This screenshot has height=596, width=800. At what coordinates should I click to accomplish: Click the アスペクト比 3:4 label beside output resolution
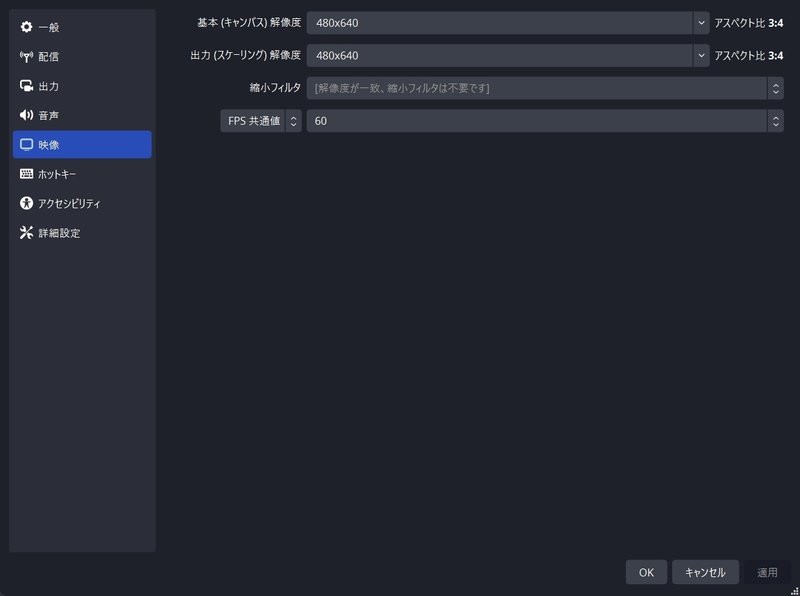pyautogui.click(x=748, y=56)
